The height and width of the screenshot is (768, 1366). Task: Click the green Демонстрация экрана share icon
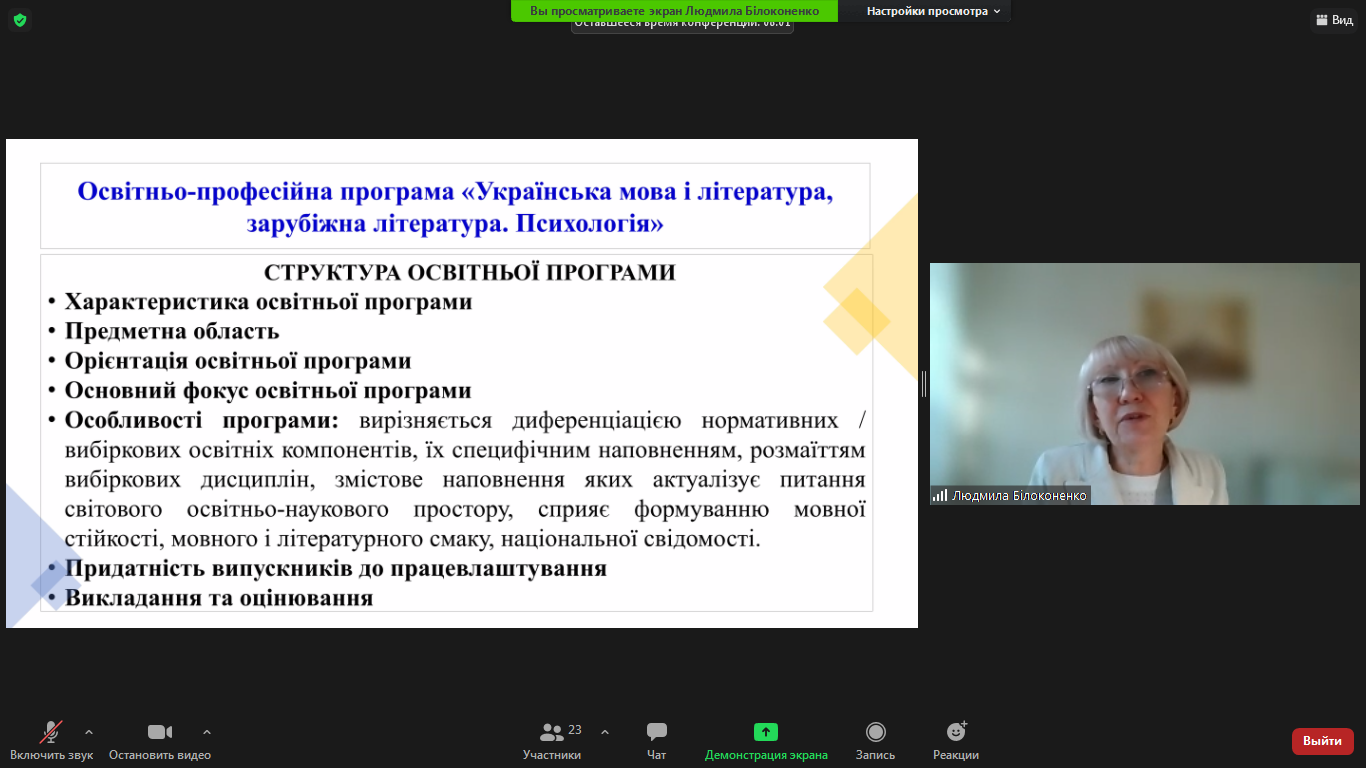click(766, 732)
